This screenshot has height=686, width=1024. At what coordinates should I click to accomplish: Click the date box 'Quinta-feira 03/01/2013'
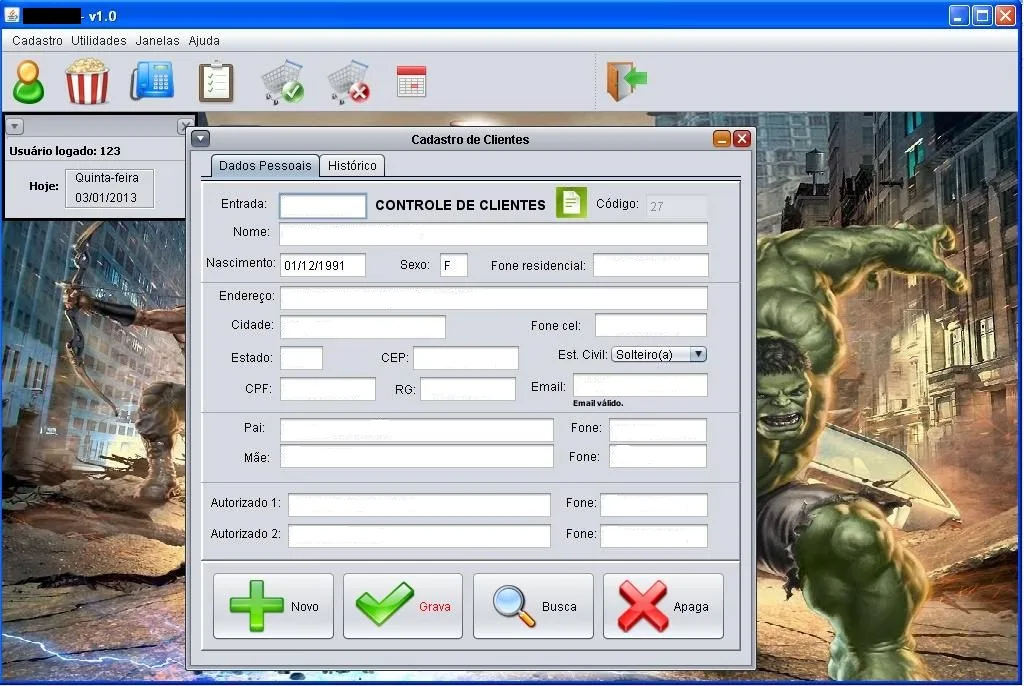(109, 188)
